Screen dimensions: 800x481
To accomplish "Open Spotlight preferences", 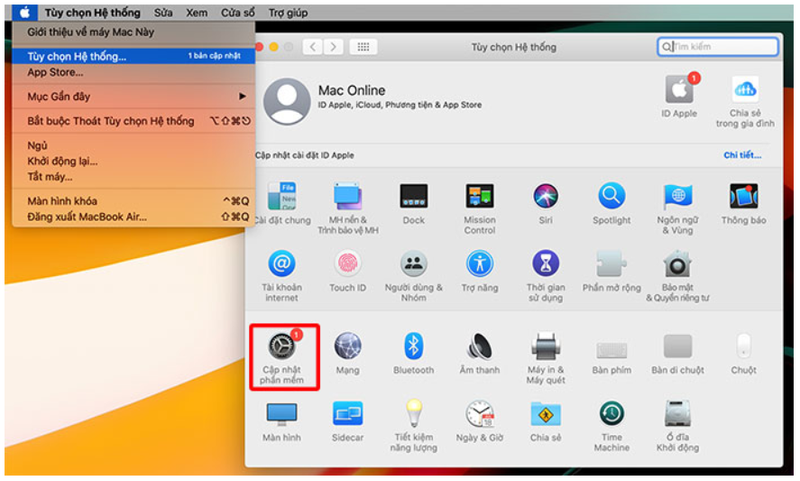I will tap(611, 196).
